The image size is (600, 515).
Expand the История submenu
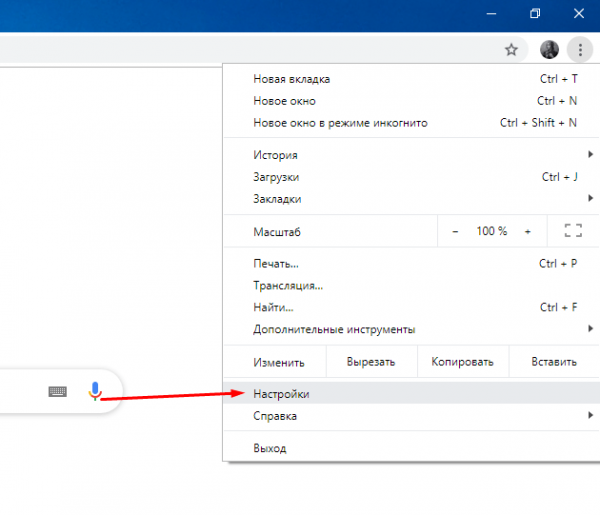[411, 155]
